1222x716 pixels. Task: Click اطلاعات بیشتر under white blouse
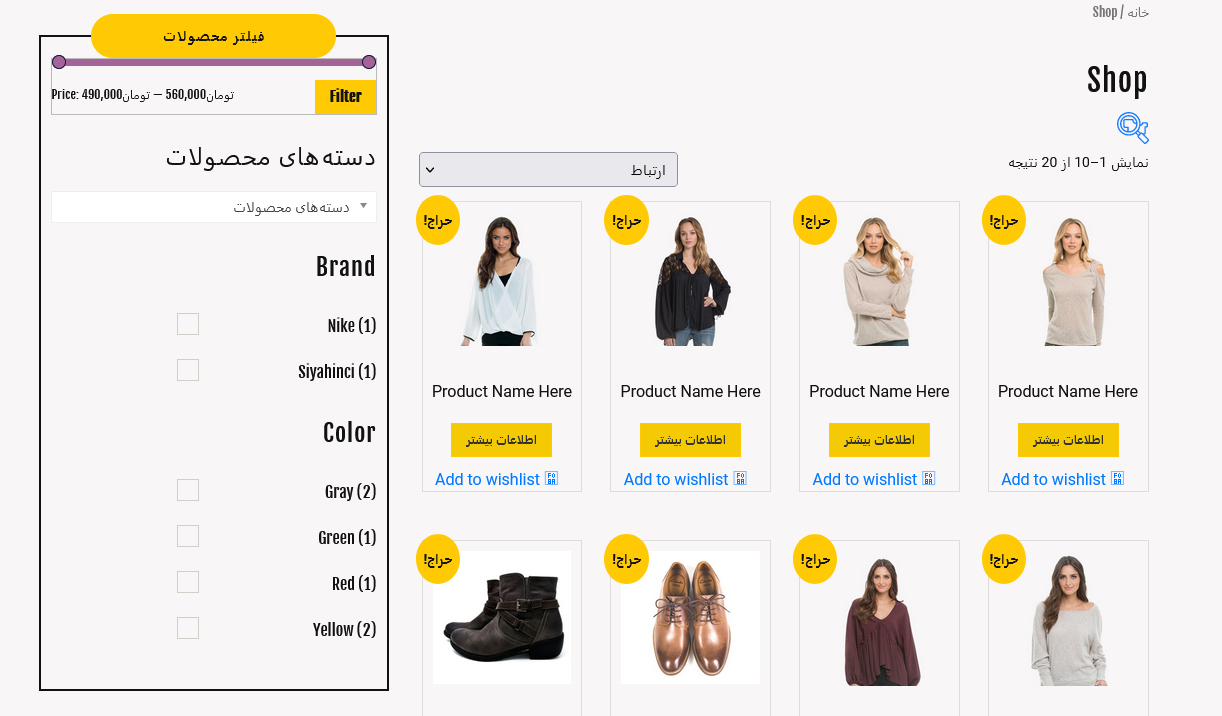point(501,440)
